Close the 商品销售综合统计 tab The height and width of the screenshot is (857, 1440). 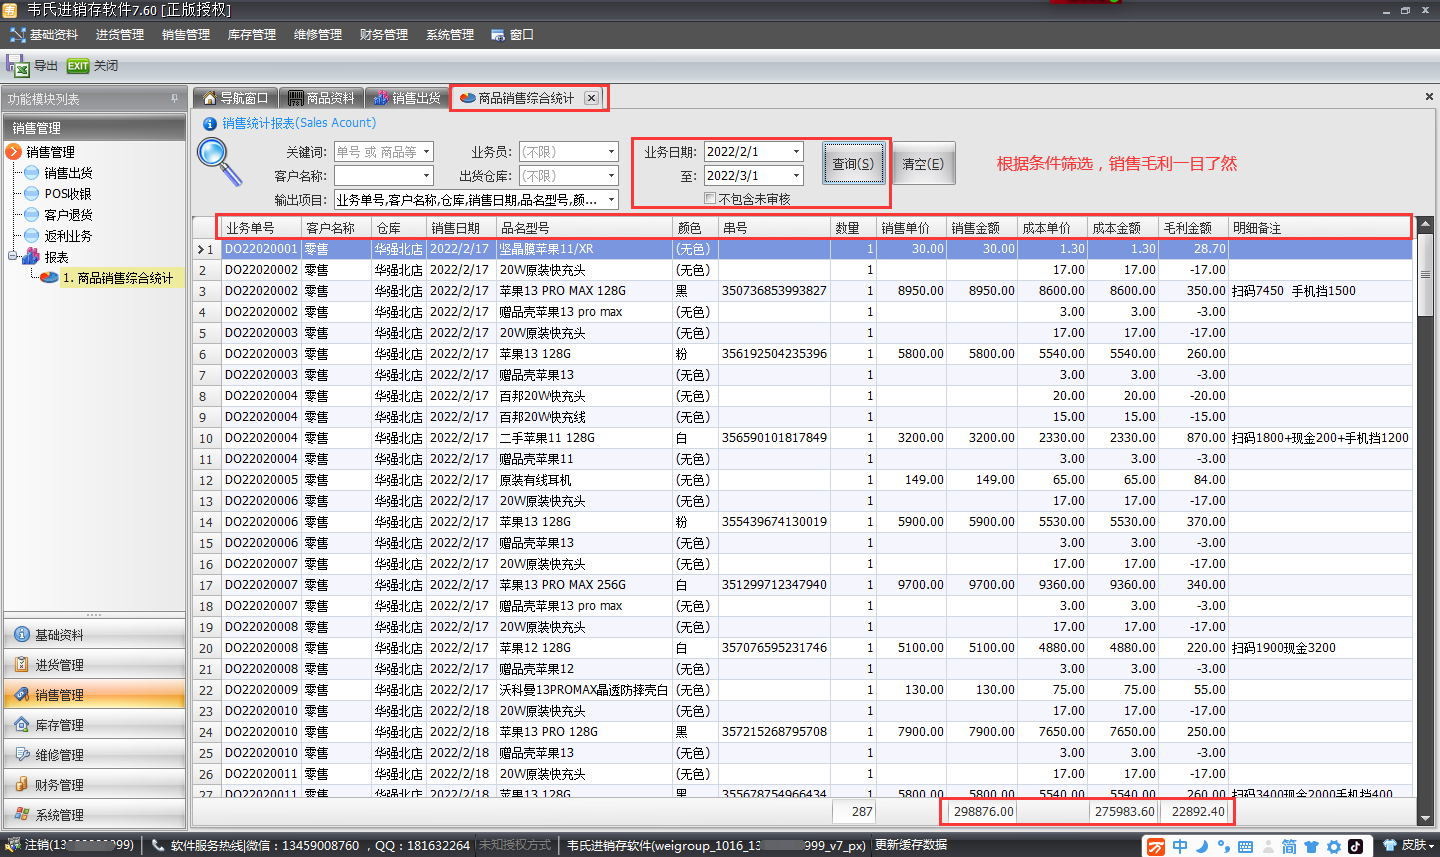pos(592,98)
